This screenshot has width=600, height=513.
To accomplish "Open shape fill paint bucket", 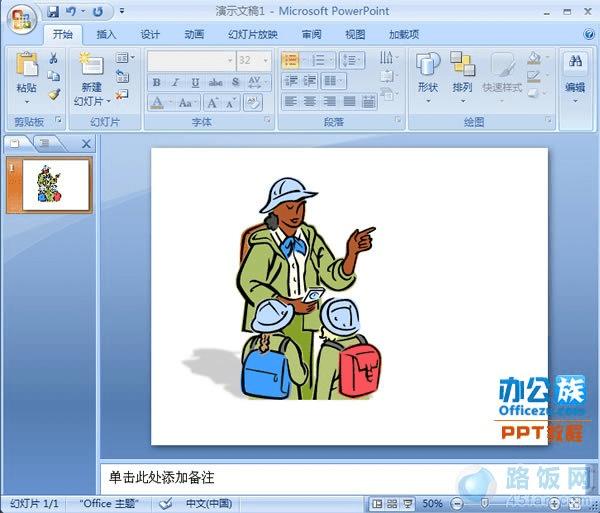I will pyautogui.click(x=534, y=58).
